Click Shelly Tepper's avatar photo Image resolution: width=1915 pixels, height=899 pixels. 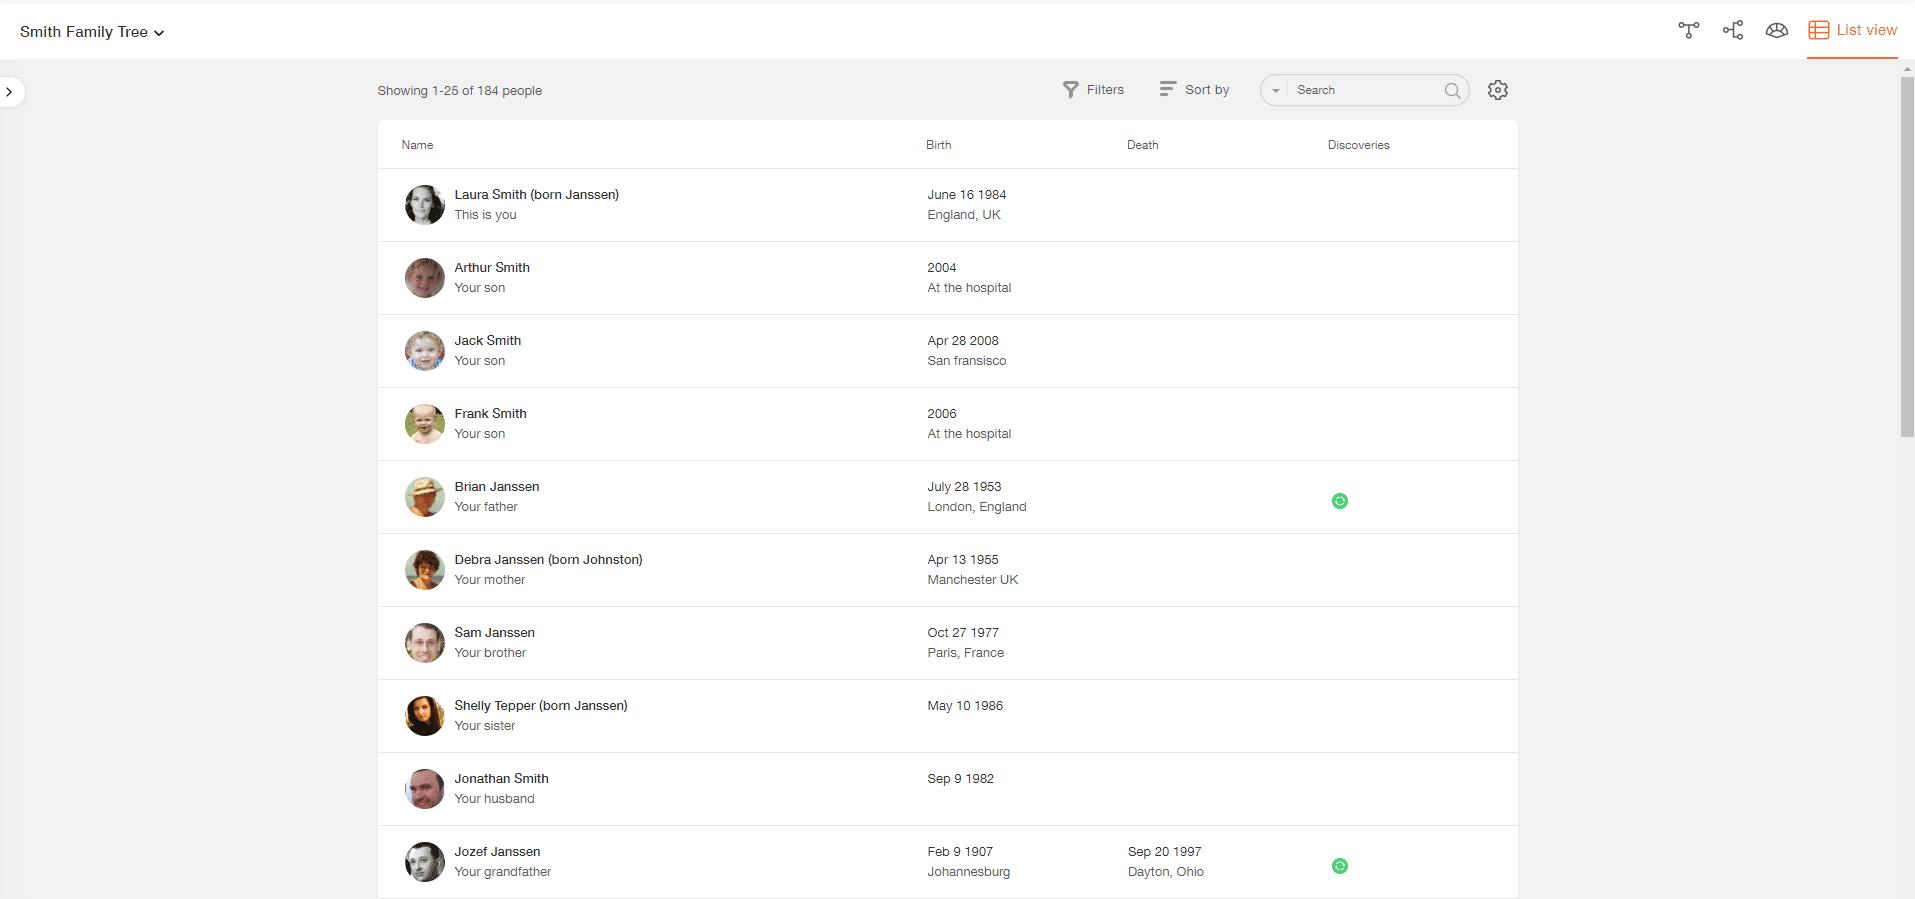[425, 716]
